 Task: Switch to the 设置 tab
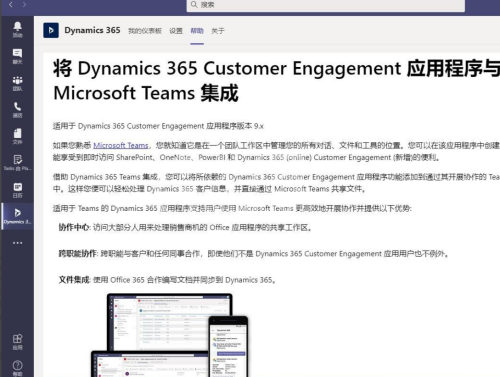176,31
